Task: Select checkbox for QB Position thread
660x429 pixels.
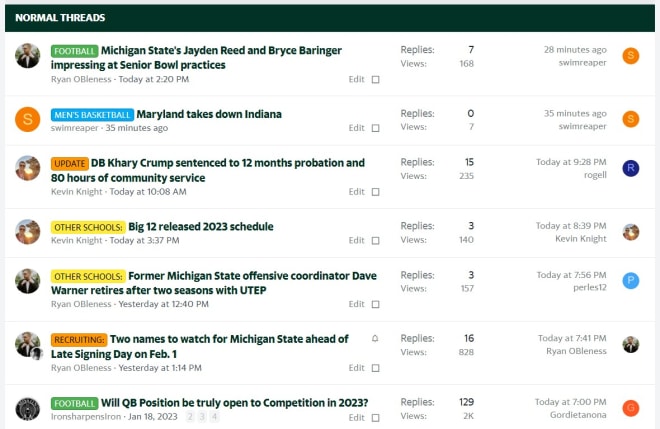Action: pos(375,418)
